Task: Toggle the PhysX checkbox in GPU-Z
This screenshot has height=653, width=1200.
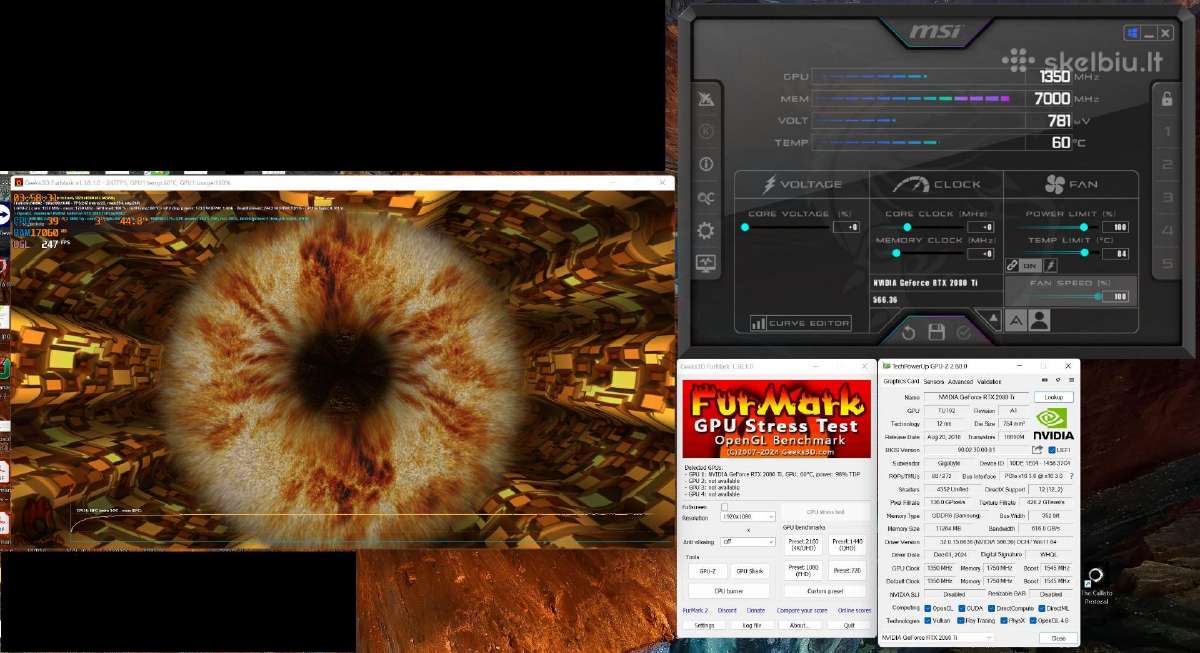Action: click(x=1003, y=621)
